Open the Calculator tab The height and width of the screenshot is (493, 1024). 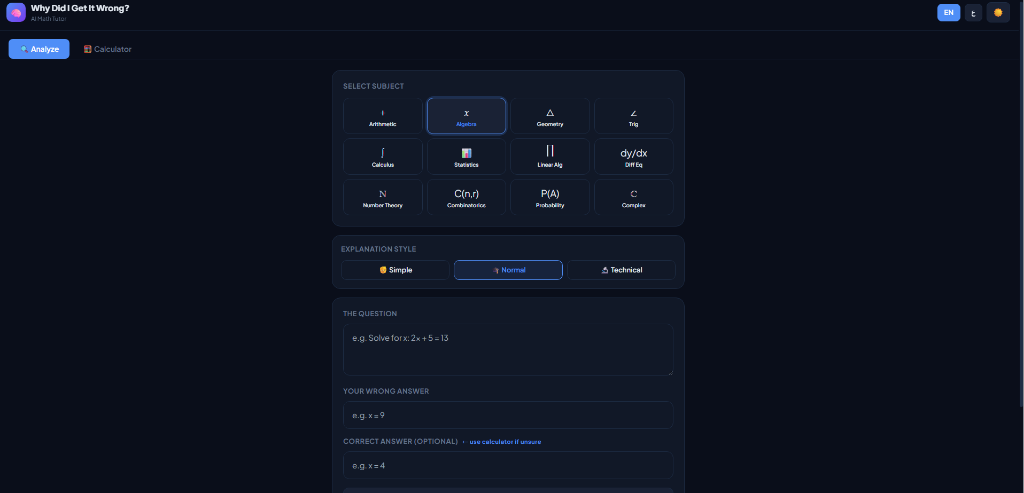point(108,49)
